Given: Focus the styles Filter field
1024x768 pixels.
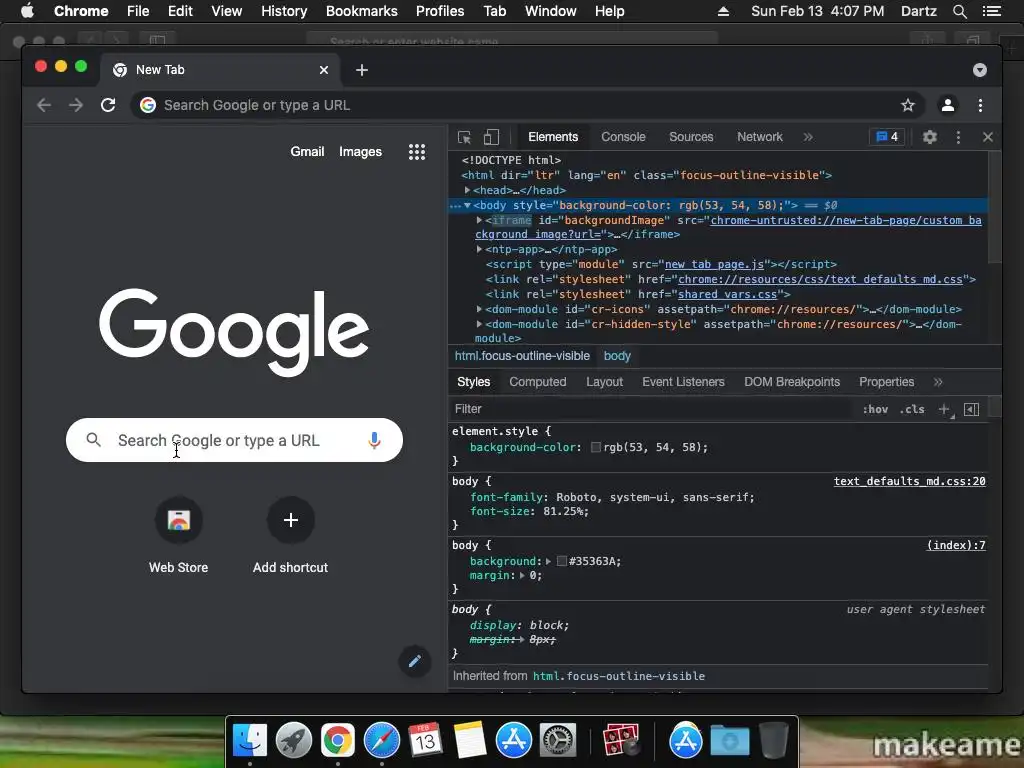Looking at the screenshot, I should click(x=653, y=409).
